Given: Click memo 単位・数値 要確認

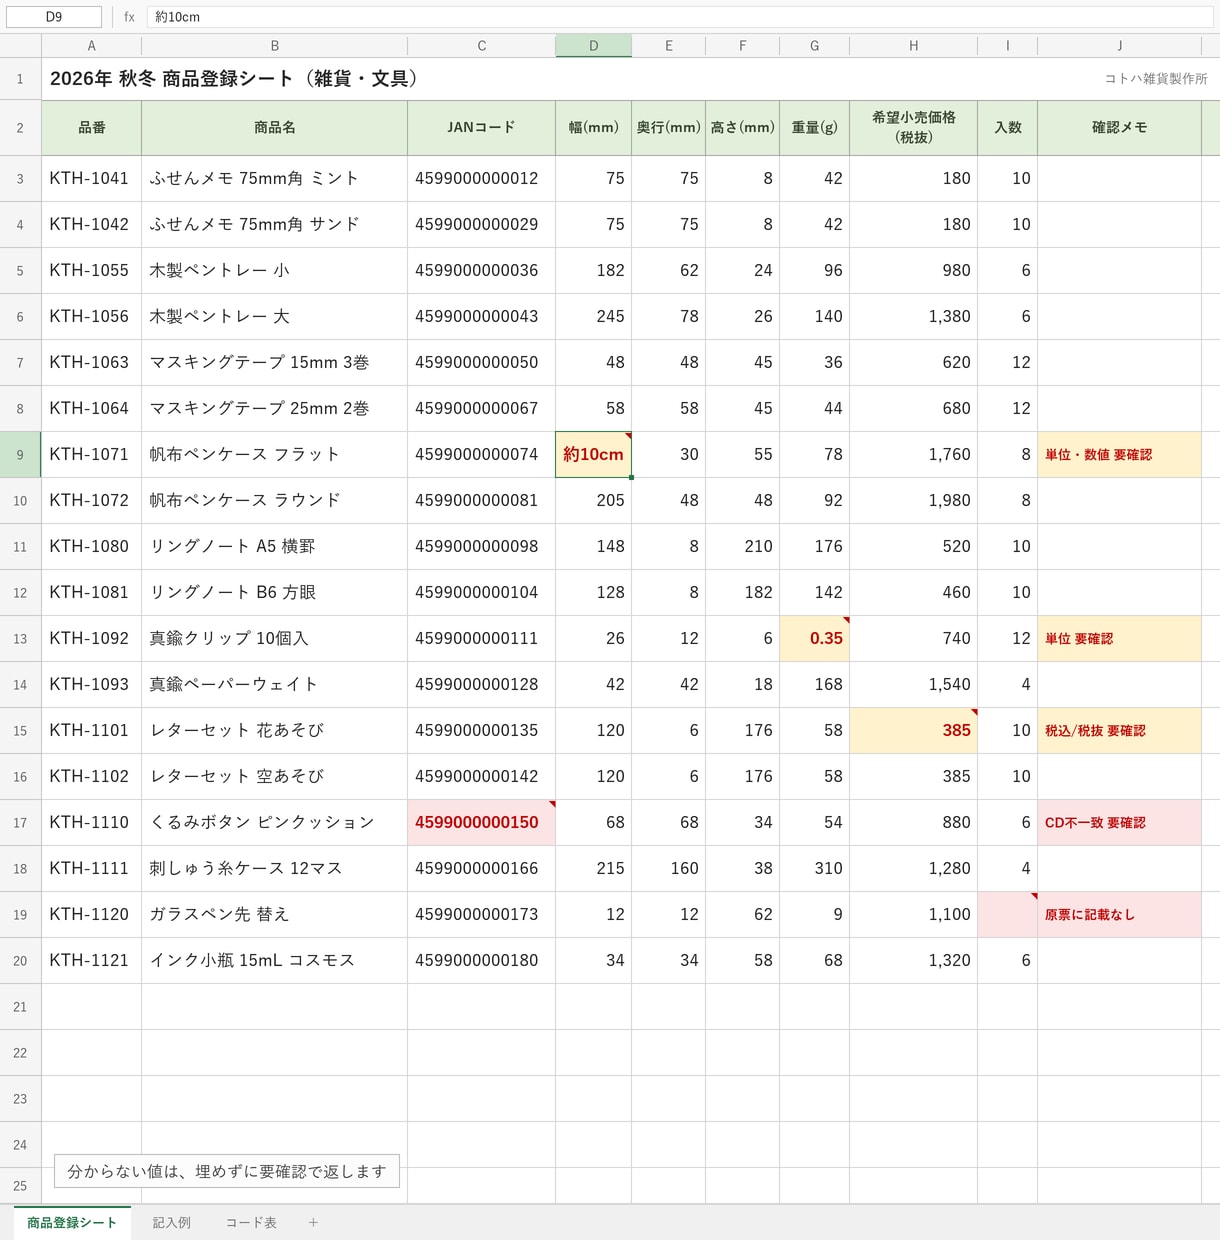Looking at the screenshot, I should click(x=1119, y=455).
